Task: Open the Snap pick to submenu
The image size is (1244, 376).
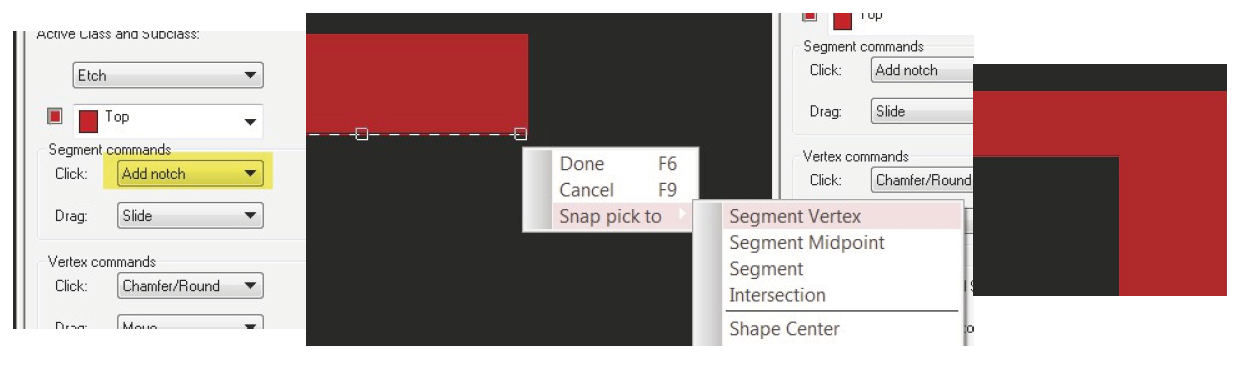Action: tap(610, 216)
